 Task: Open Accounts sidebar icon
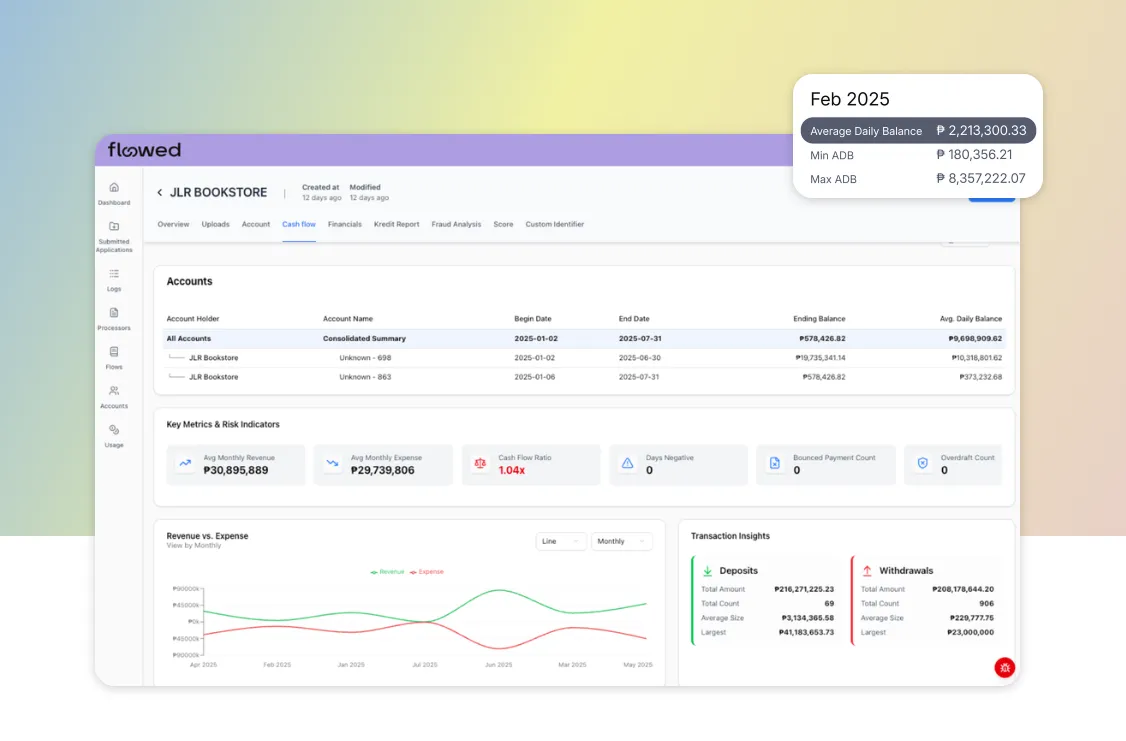coord(114,391)
